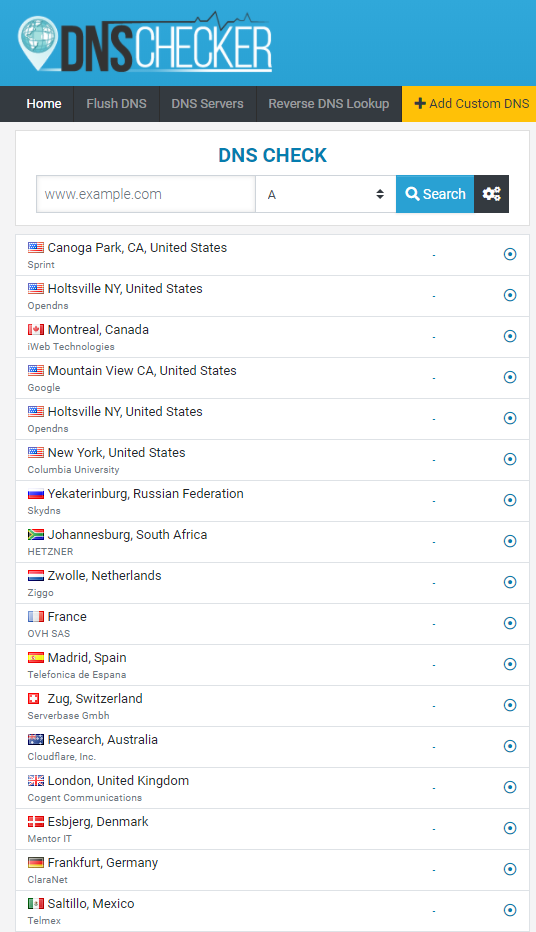Click the DNS CHECK heading

tap(272, 155)
